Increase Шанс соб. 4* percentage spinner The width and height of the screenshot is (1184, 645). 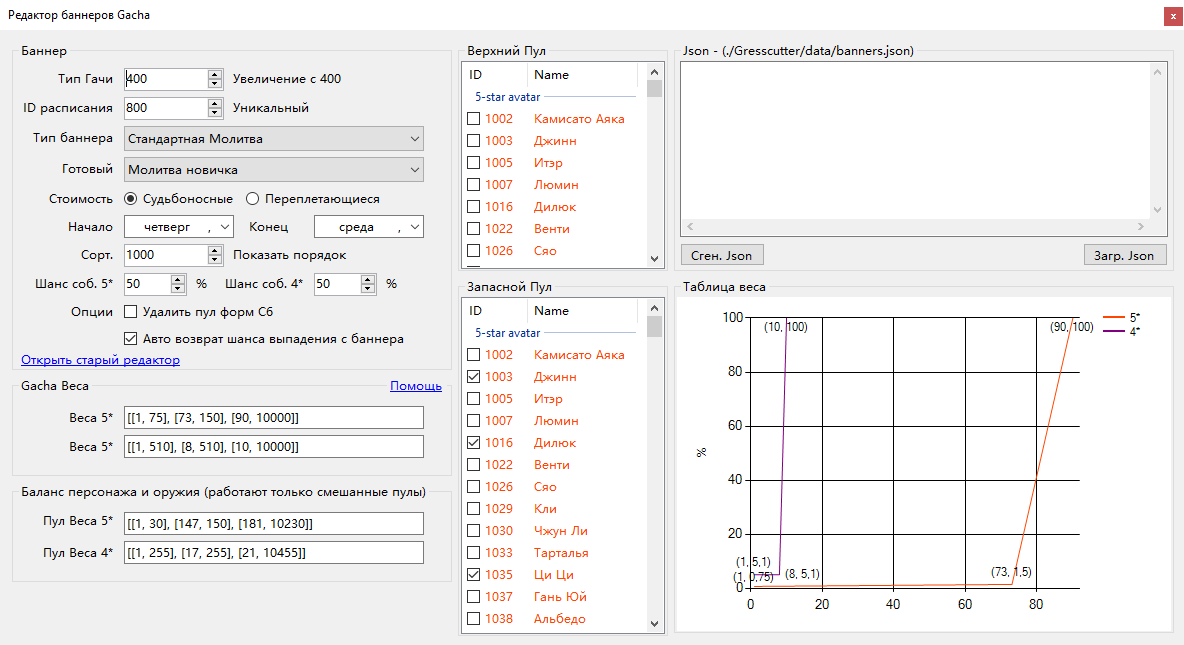point(369,280)
